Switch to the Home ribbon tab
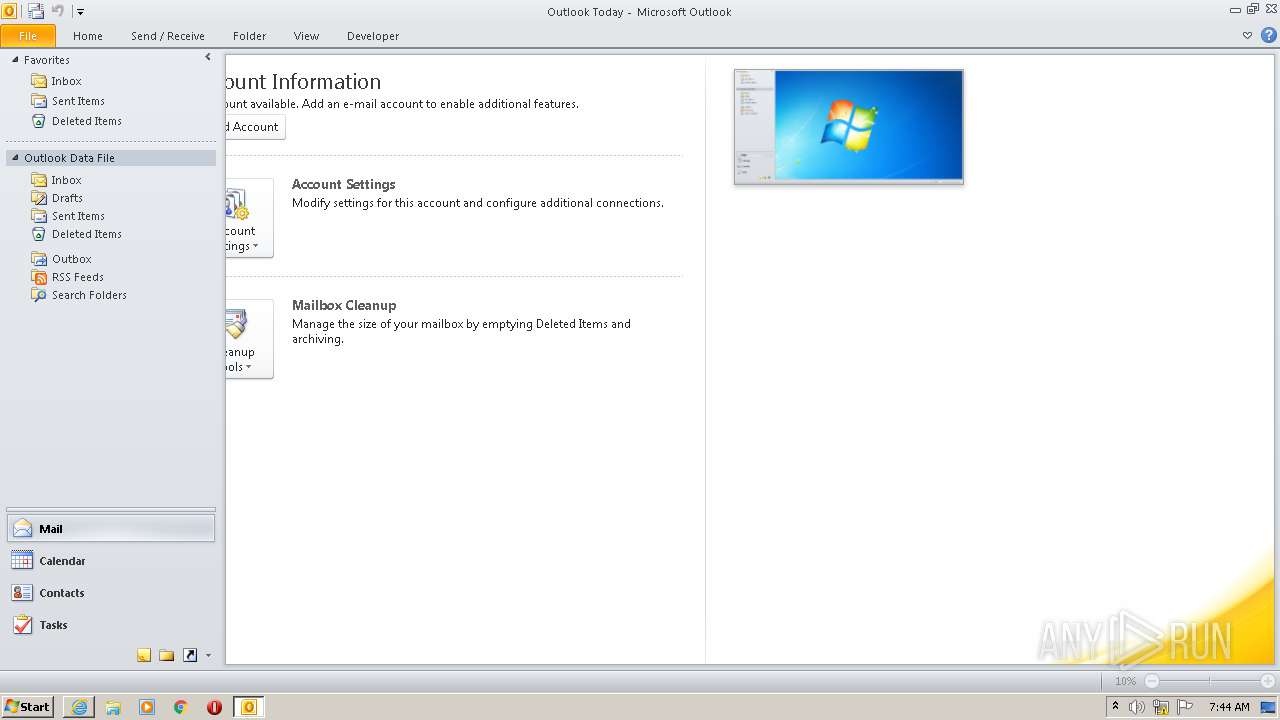Image resolution: width=1280 pixels, height=720 pixels. [x=88, y=36]
